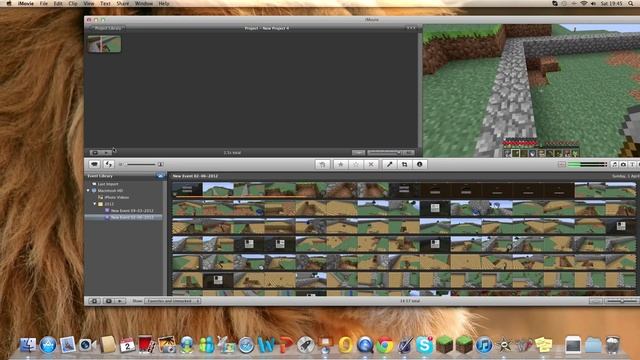The height and width of the screenshot is (360, 640).
Task: Click the Wi-Fi status menu bar icon
Action: 584,3
